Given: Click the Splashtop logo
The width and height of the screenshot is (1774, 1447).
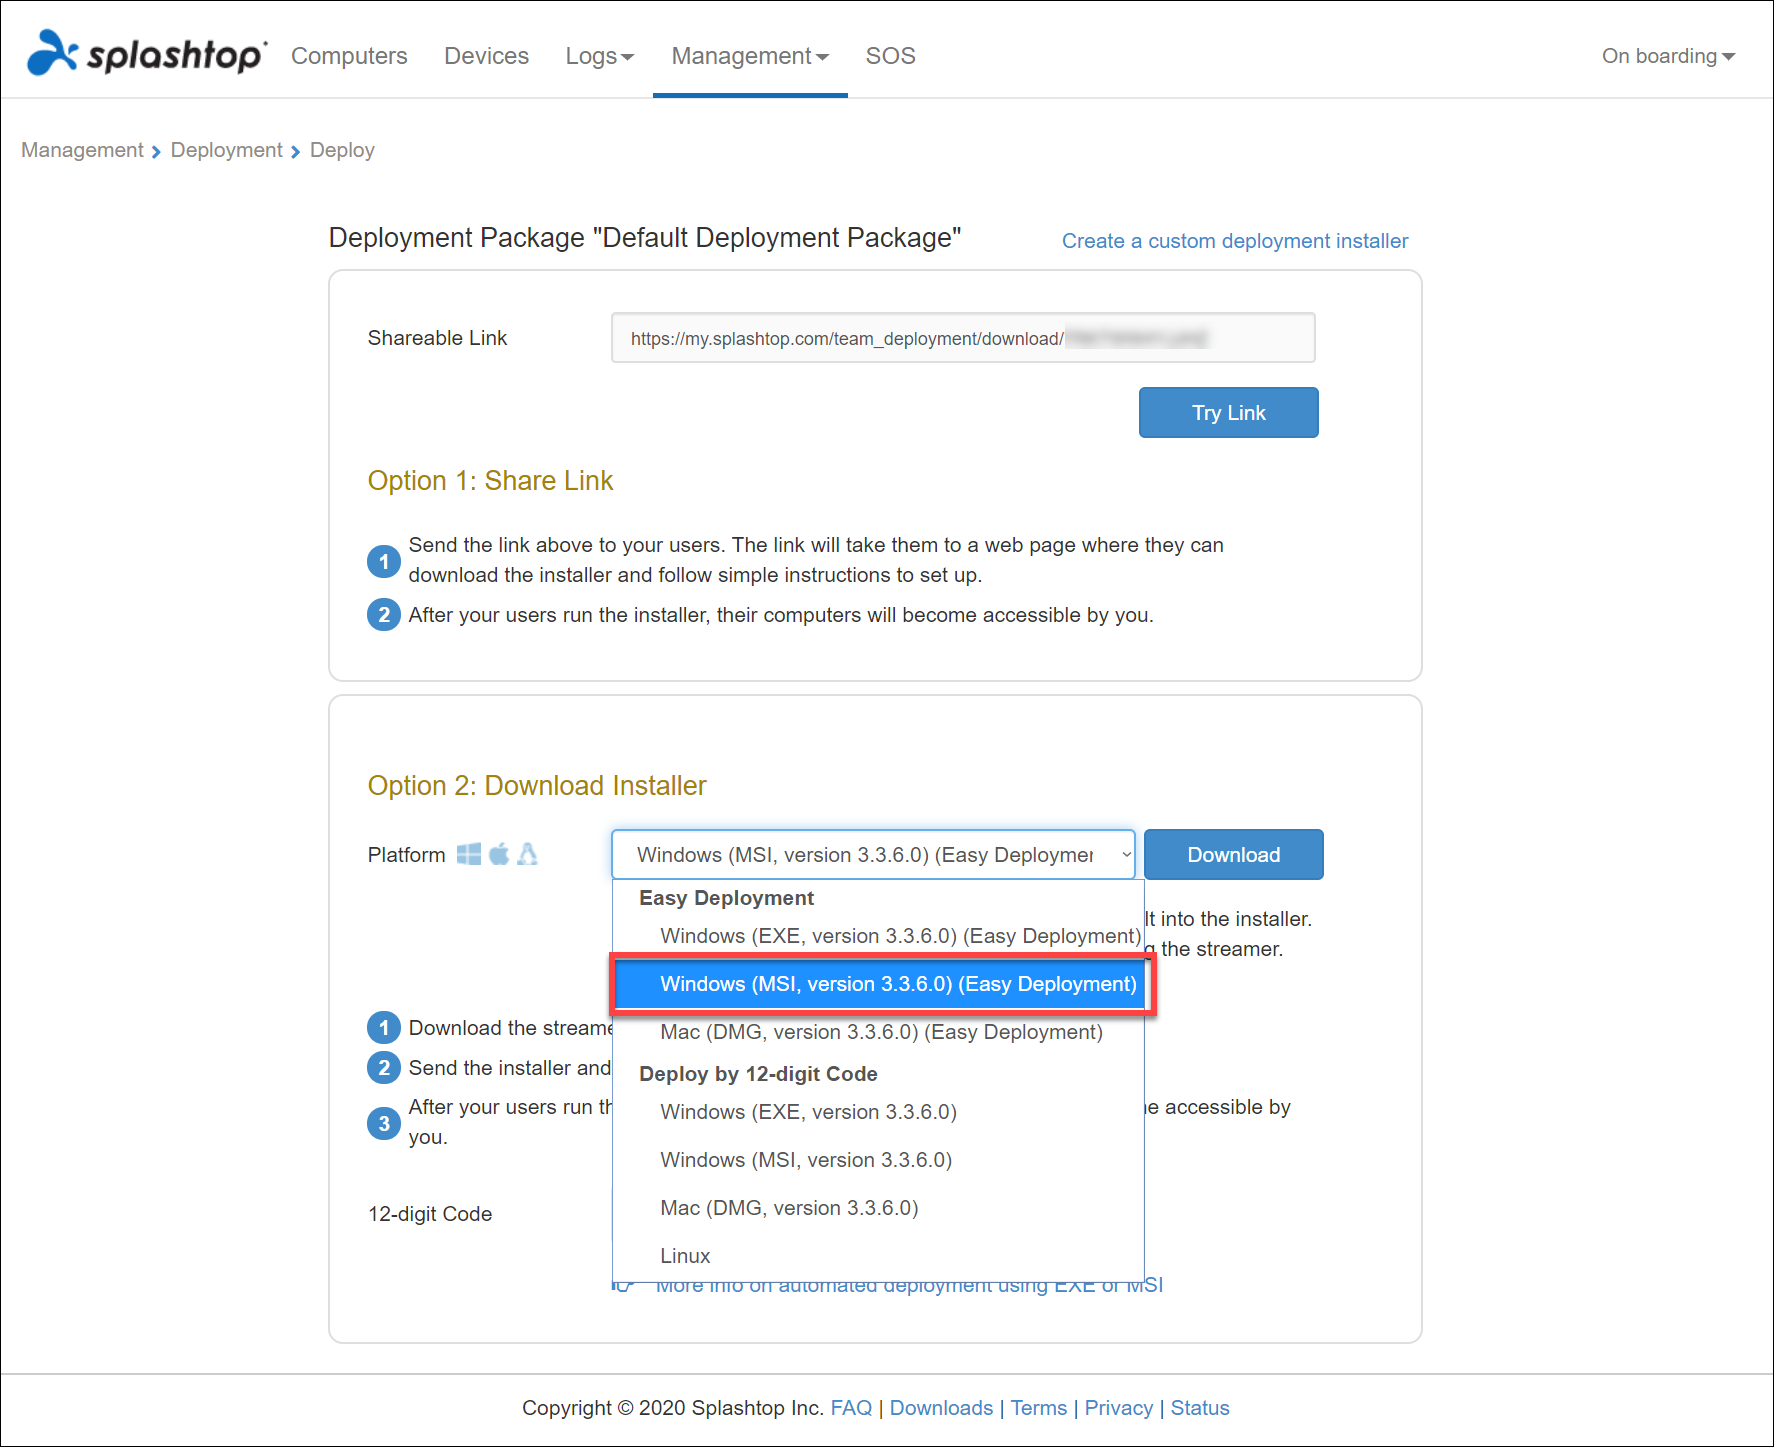Looking at the screenshot, I should point(144,55).
